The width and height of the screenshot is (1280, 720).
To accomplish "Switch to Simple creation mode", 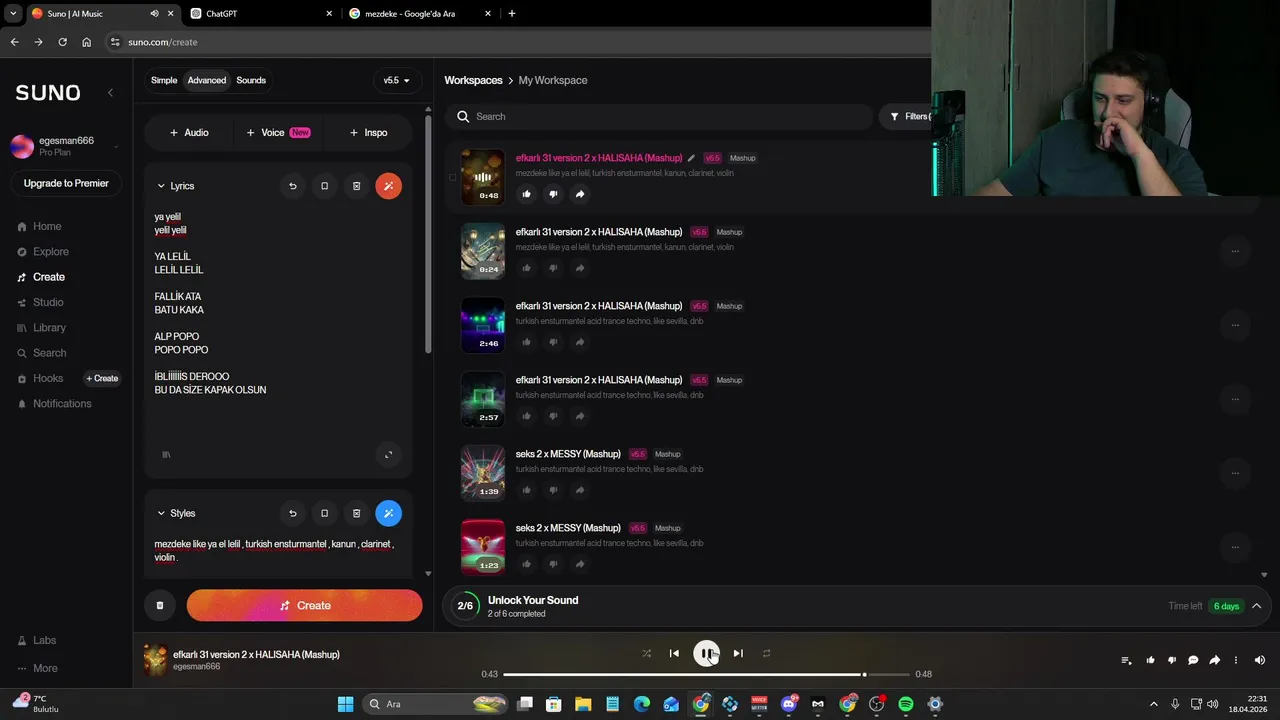I will [x=164, y=80].
